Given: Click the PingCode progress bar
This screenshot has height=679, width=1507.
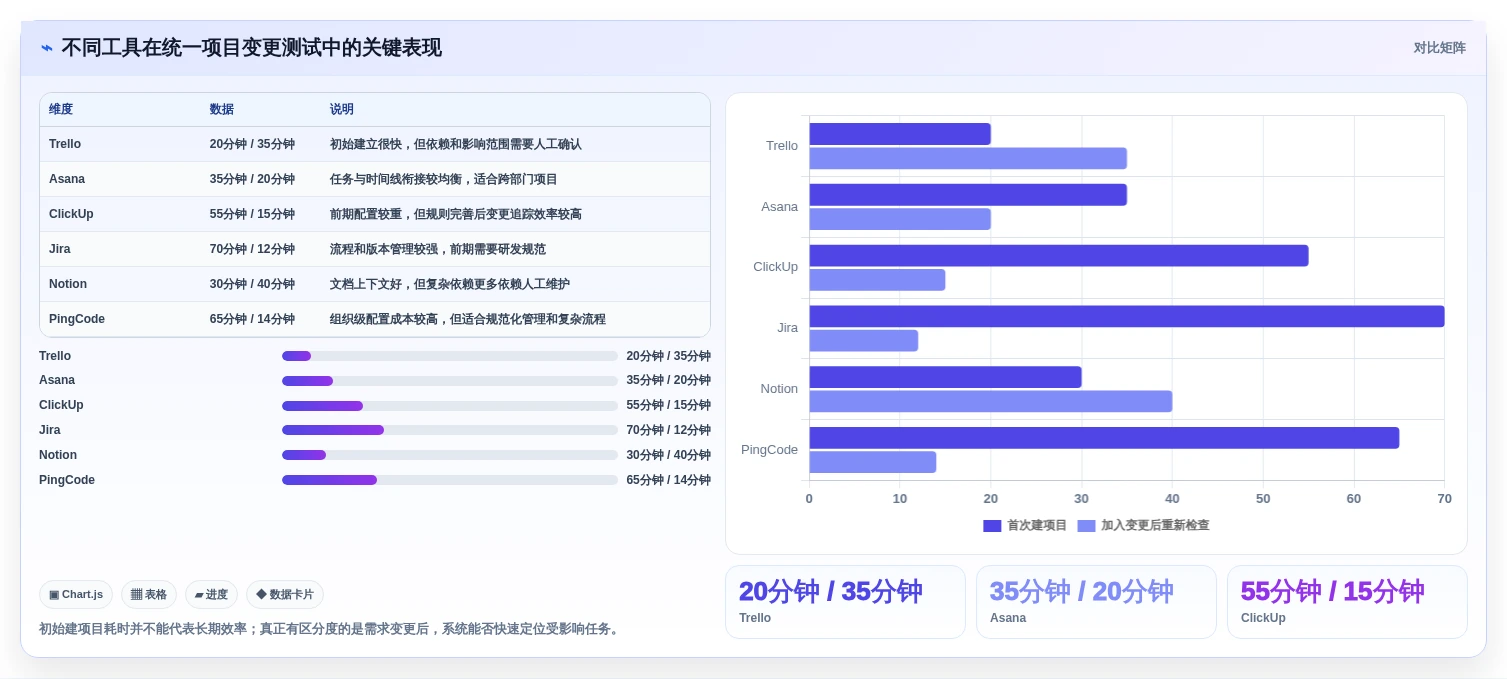Looking at the screenshot, I should (450, 480).
